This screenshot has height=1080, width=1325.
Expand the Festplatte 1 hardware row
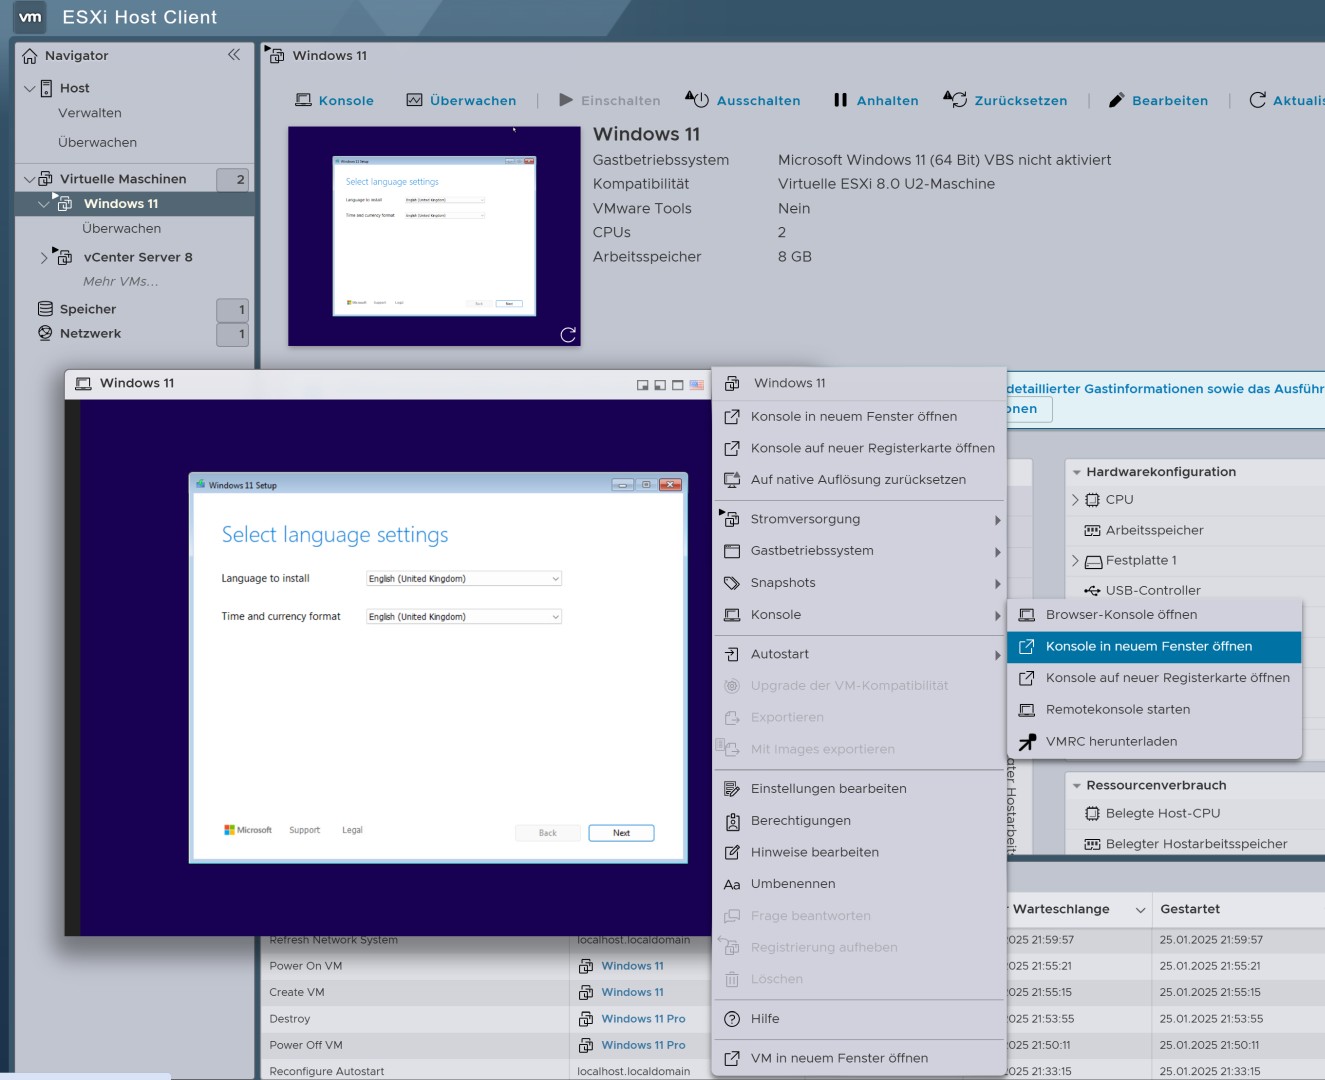[1076, 561]
